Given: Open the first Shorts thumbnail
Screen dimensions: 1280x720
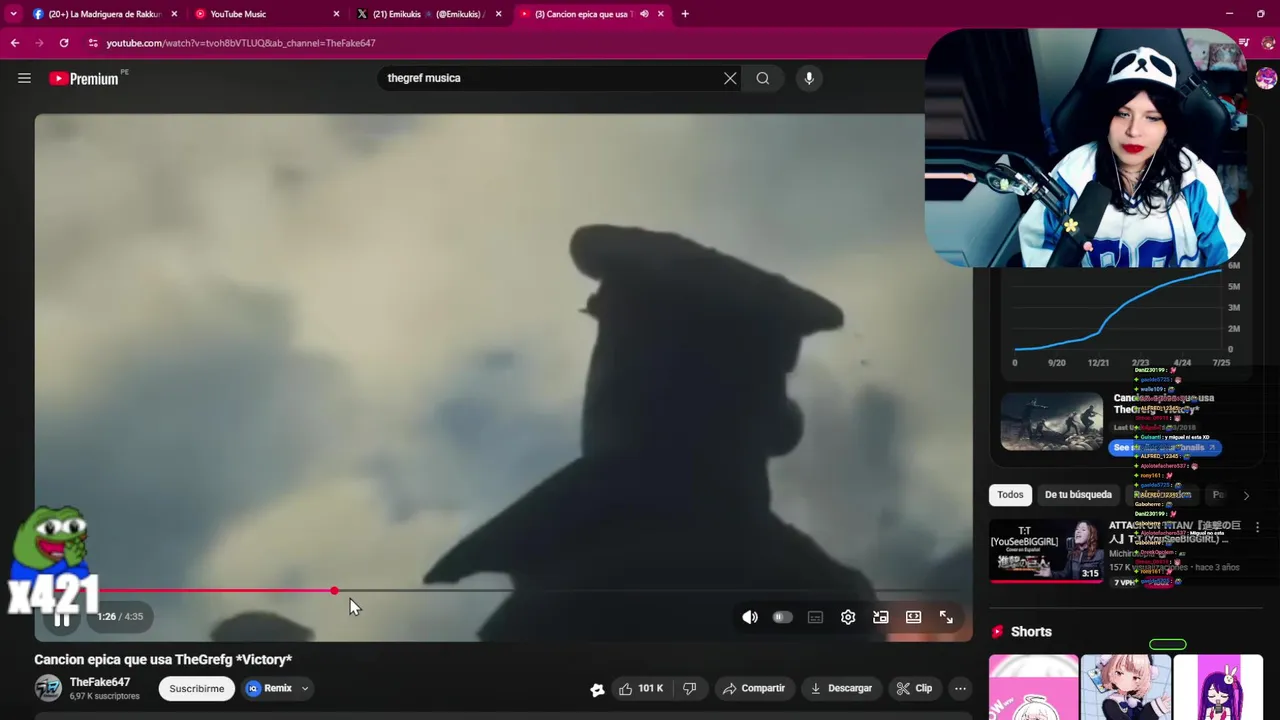Looking at the screenshot, I should (1033, 687).
